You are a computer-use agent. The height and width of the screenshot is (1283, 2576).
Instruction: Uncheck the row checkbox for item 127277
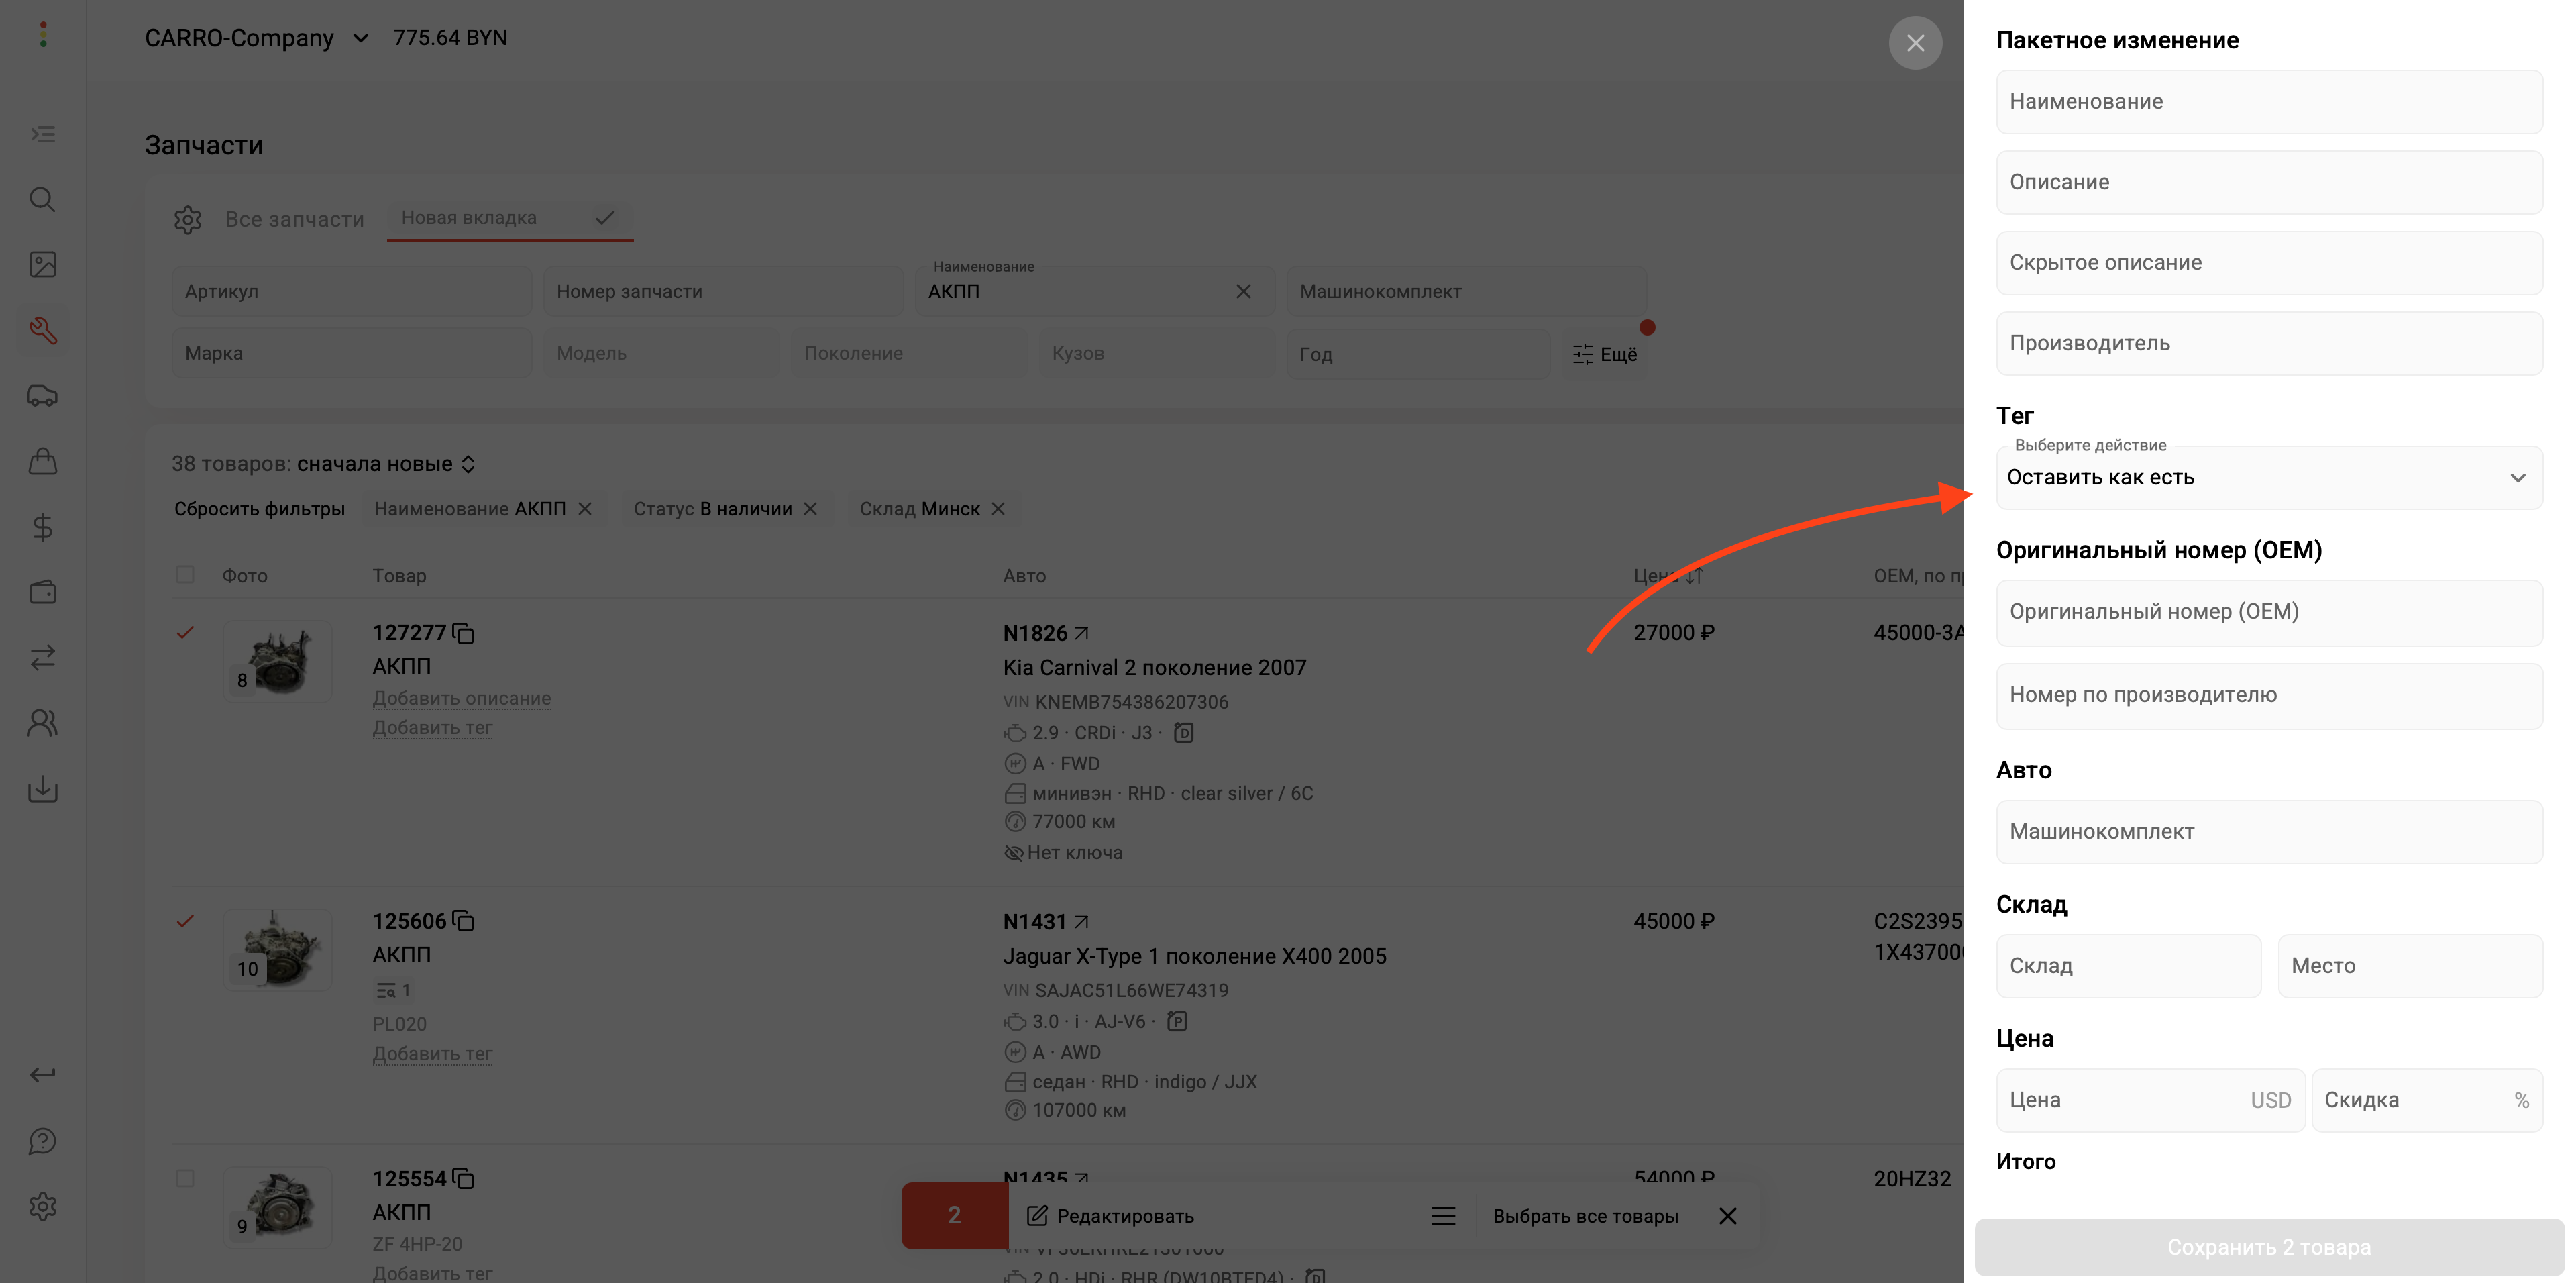pyautogui.click(x=185, y=632)
